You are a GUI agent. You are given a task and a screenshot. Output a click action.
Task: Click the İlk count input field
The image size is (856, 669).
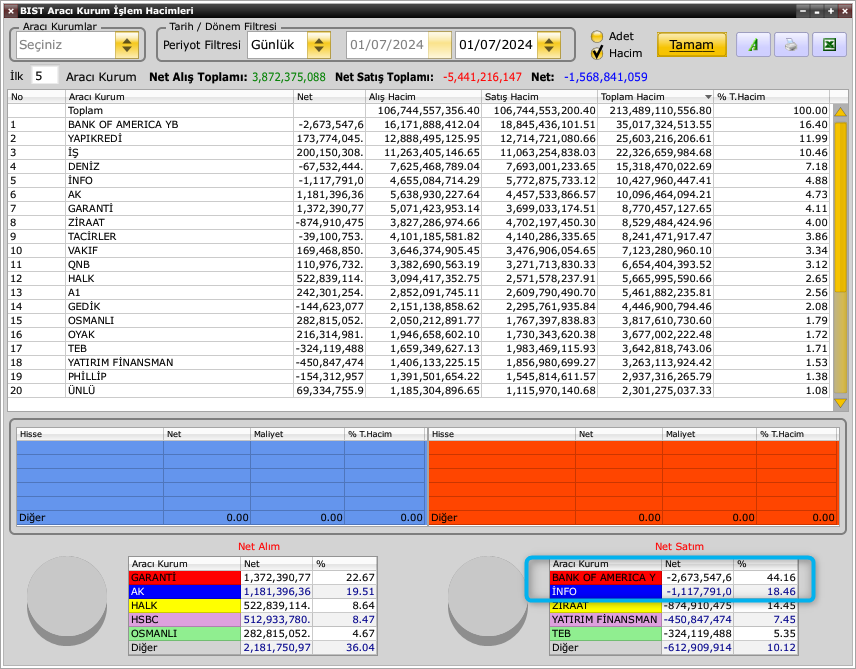pos(45,76)
